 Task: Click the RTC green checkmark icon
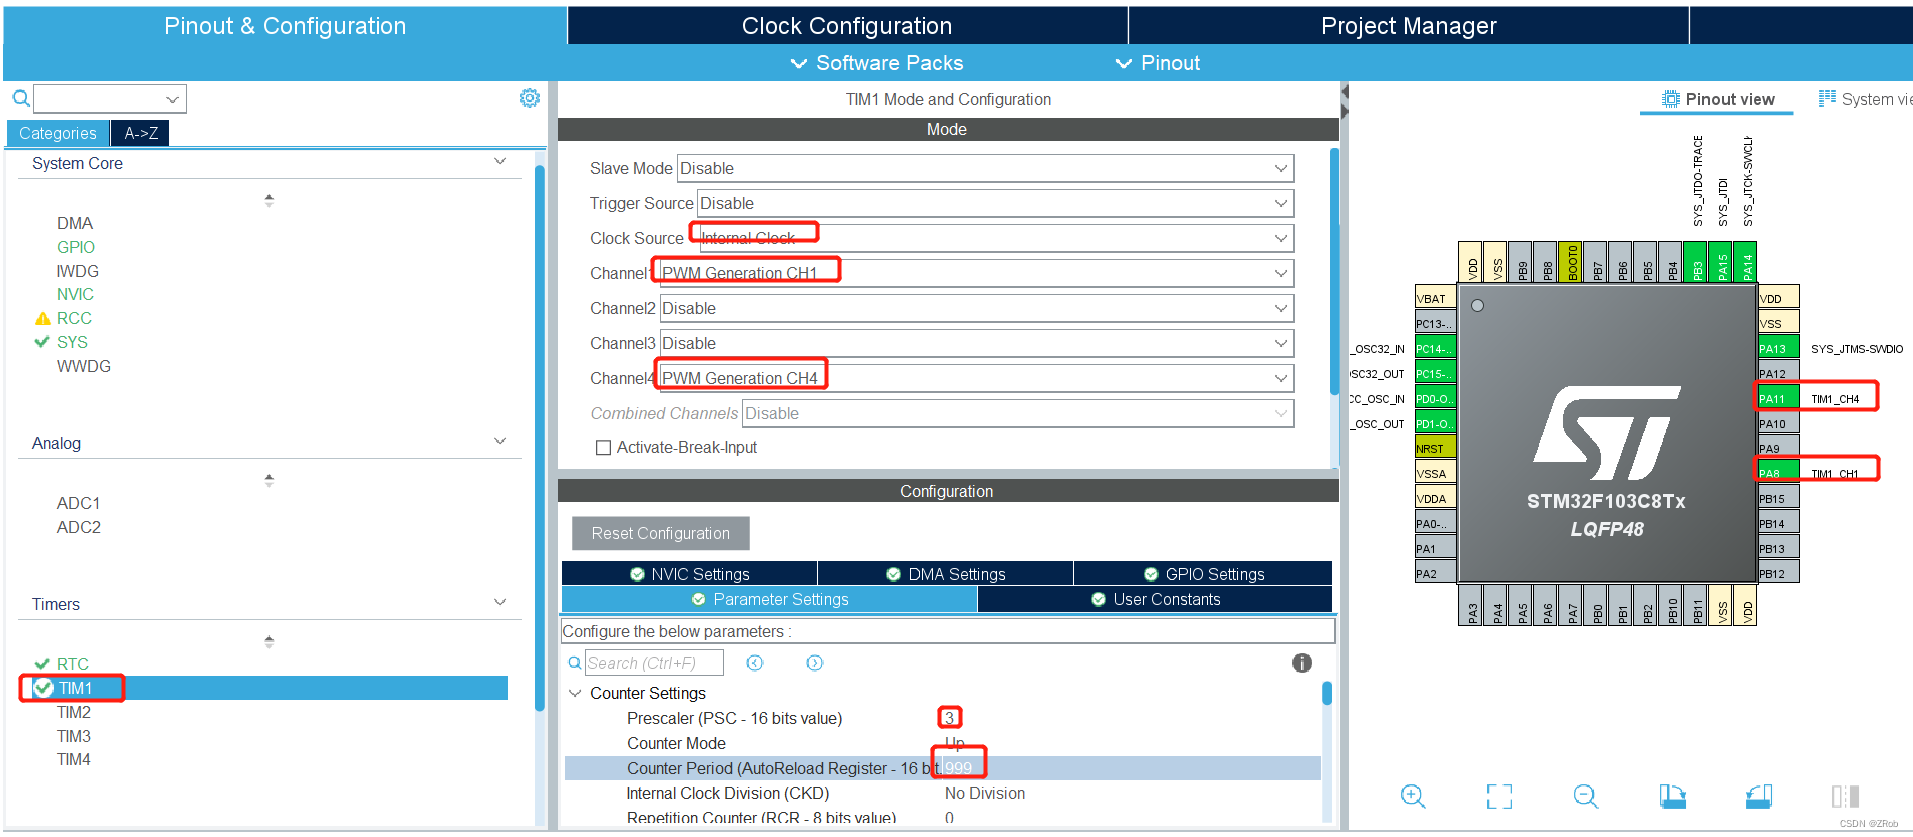42,664
